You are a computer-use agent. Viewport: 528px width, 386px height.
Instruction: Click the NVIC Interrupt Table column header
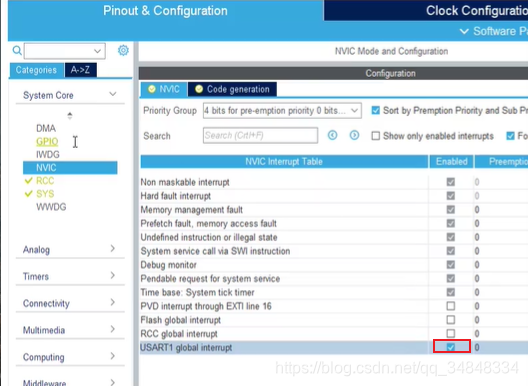pos(284,162)
